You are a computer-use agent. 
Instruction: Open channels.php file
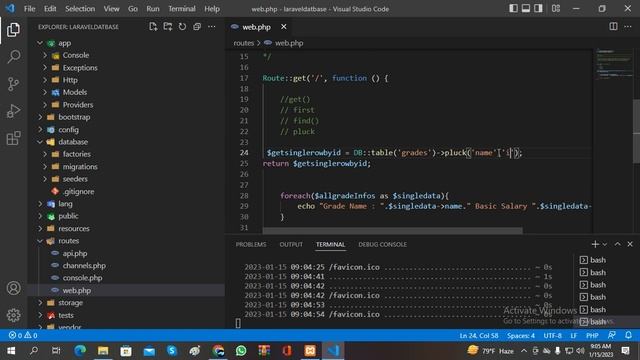pyautogui.click(x=84, y=265)
